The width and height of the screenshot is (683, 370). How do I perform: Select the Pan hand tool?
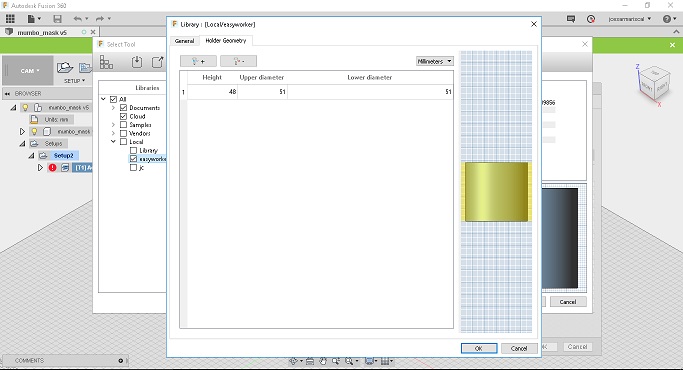(x=323, y=361)
